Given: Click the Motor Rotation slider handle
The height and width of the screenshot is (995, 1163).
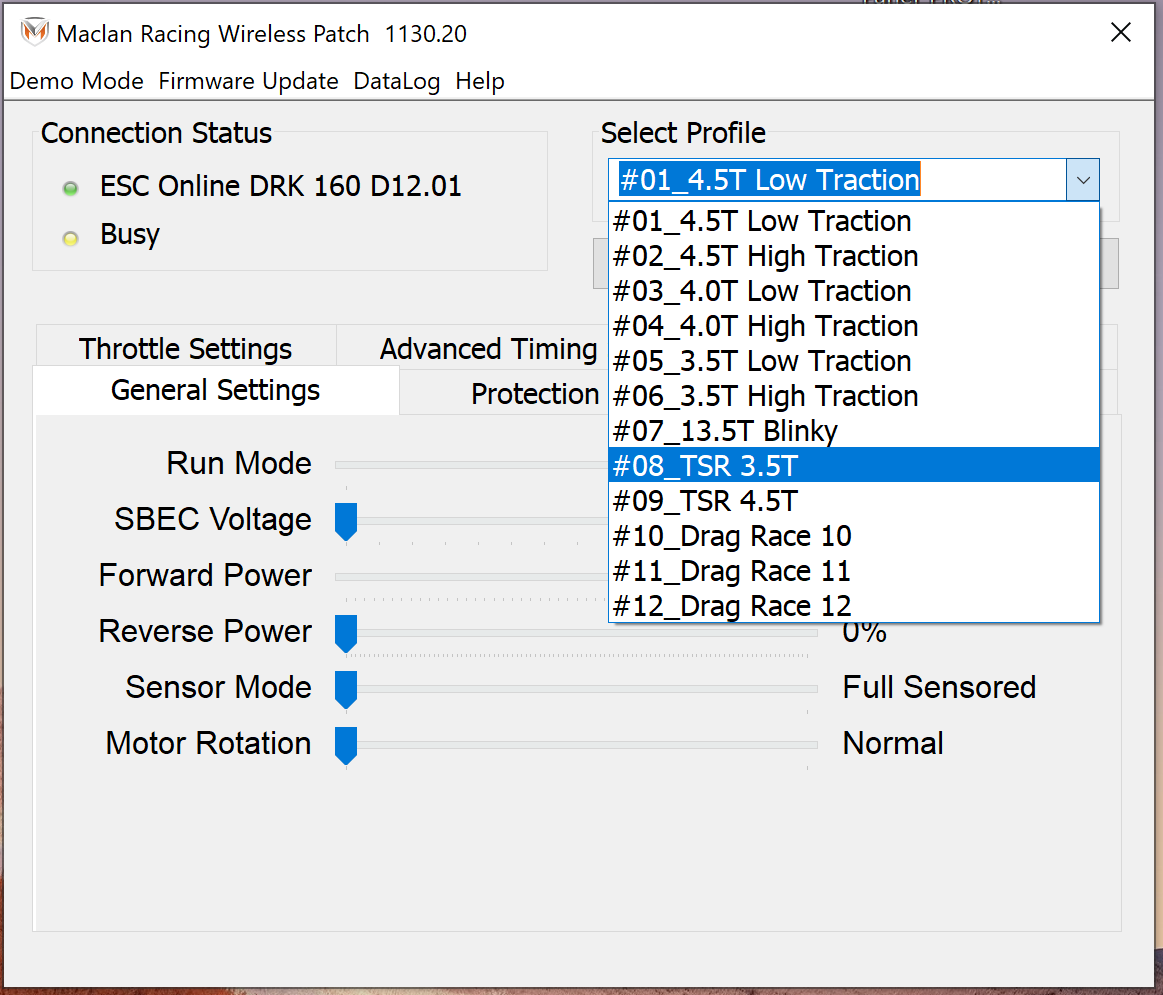Looking at the screenshot, I should [346, 745].
